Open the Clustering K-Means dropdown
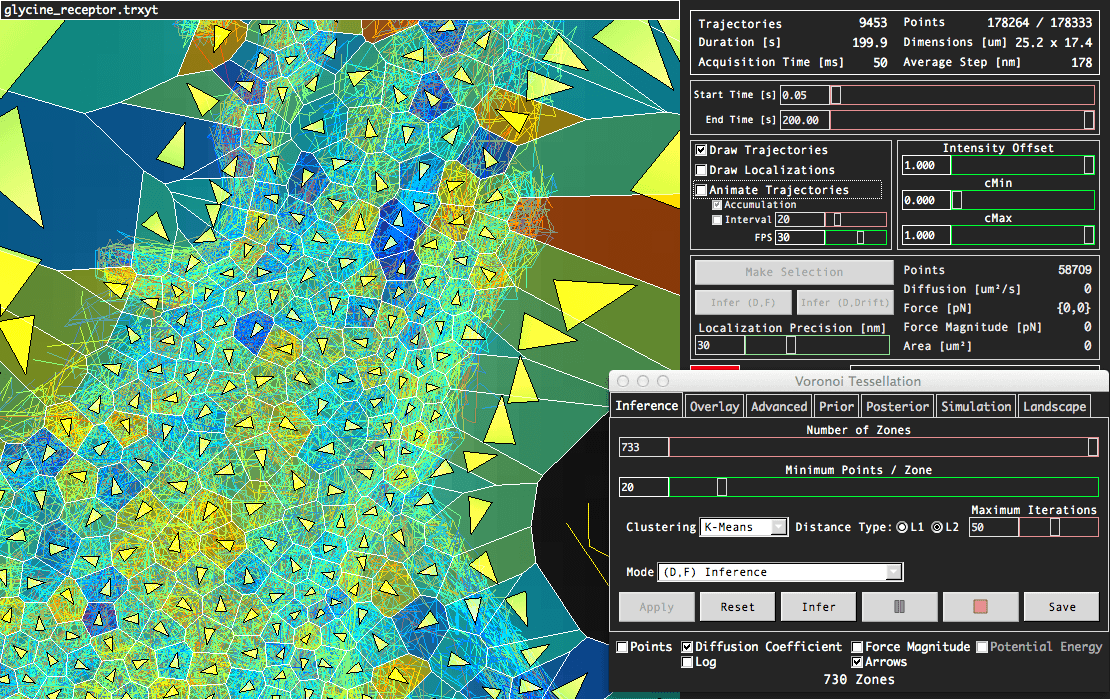Viewport: 1110px width, 699px height. [743, 527]
